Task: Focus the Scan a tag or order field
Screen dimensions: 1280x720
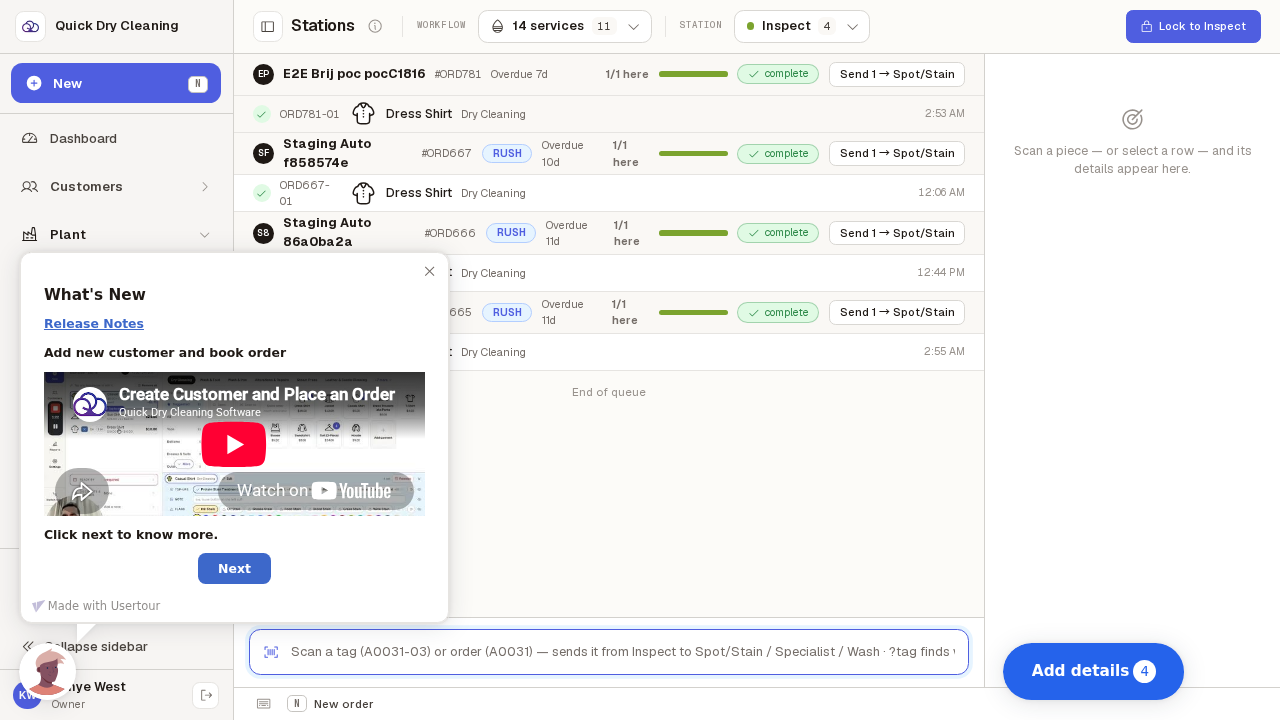Action: [609, 652]
